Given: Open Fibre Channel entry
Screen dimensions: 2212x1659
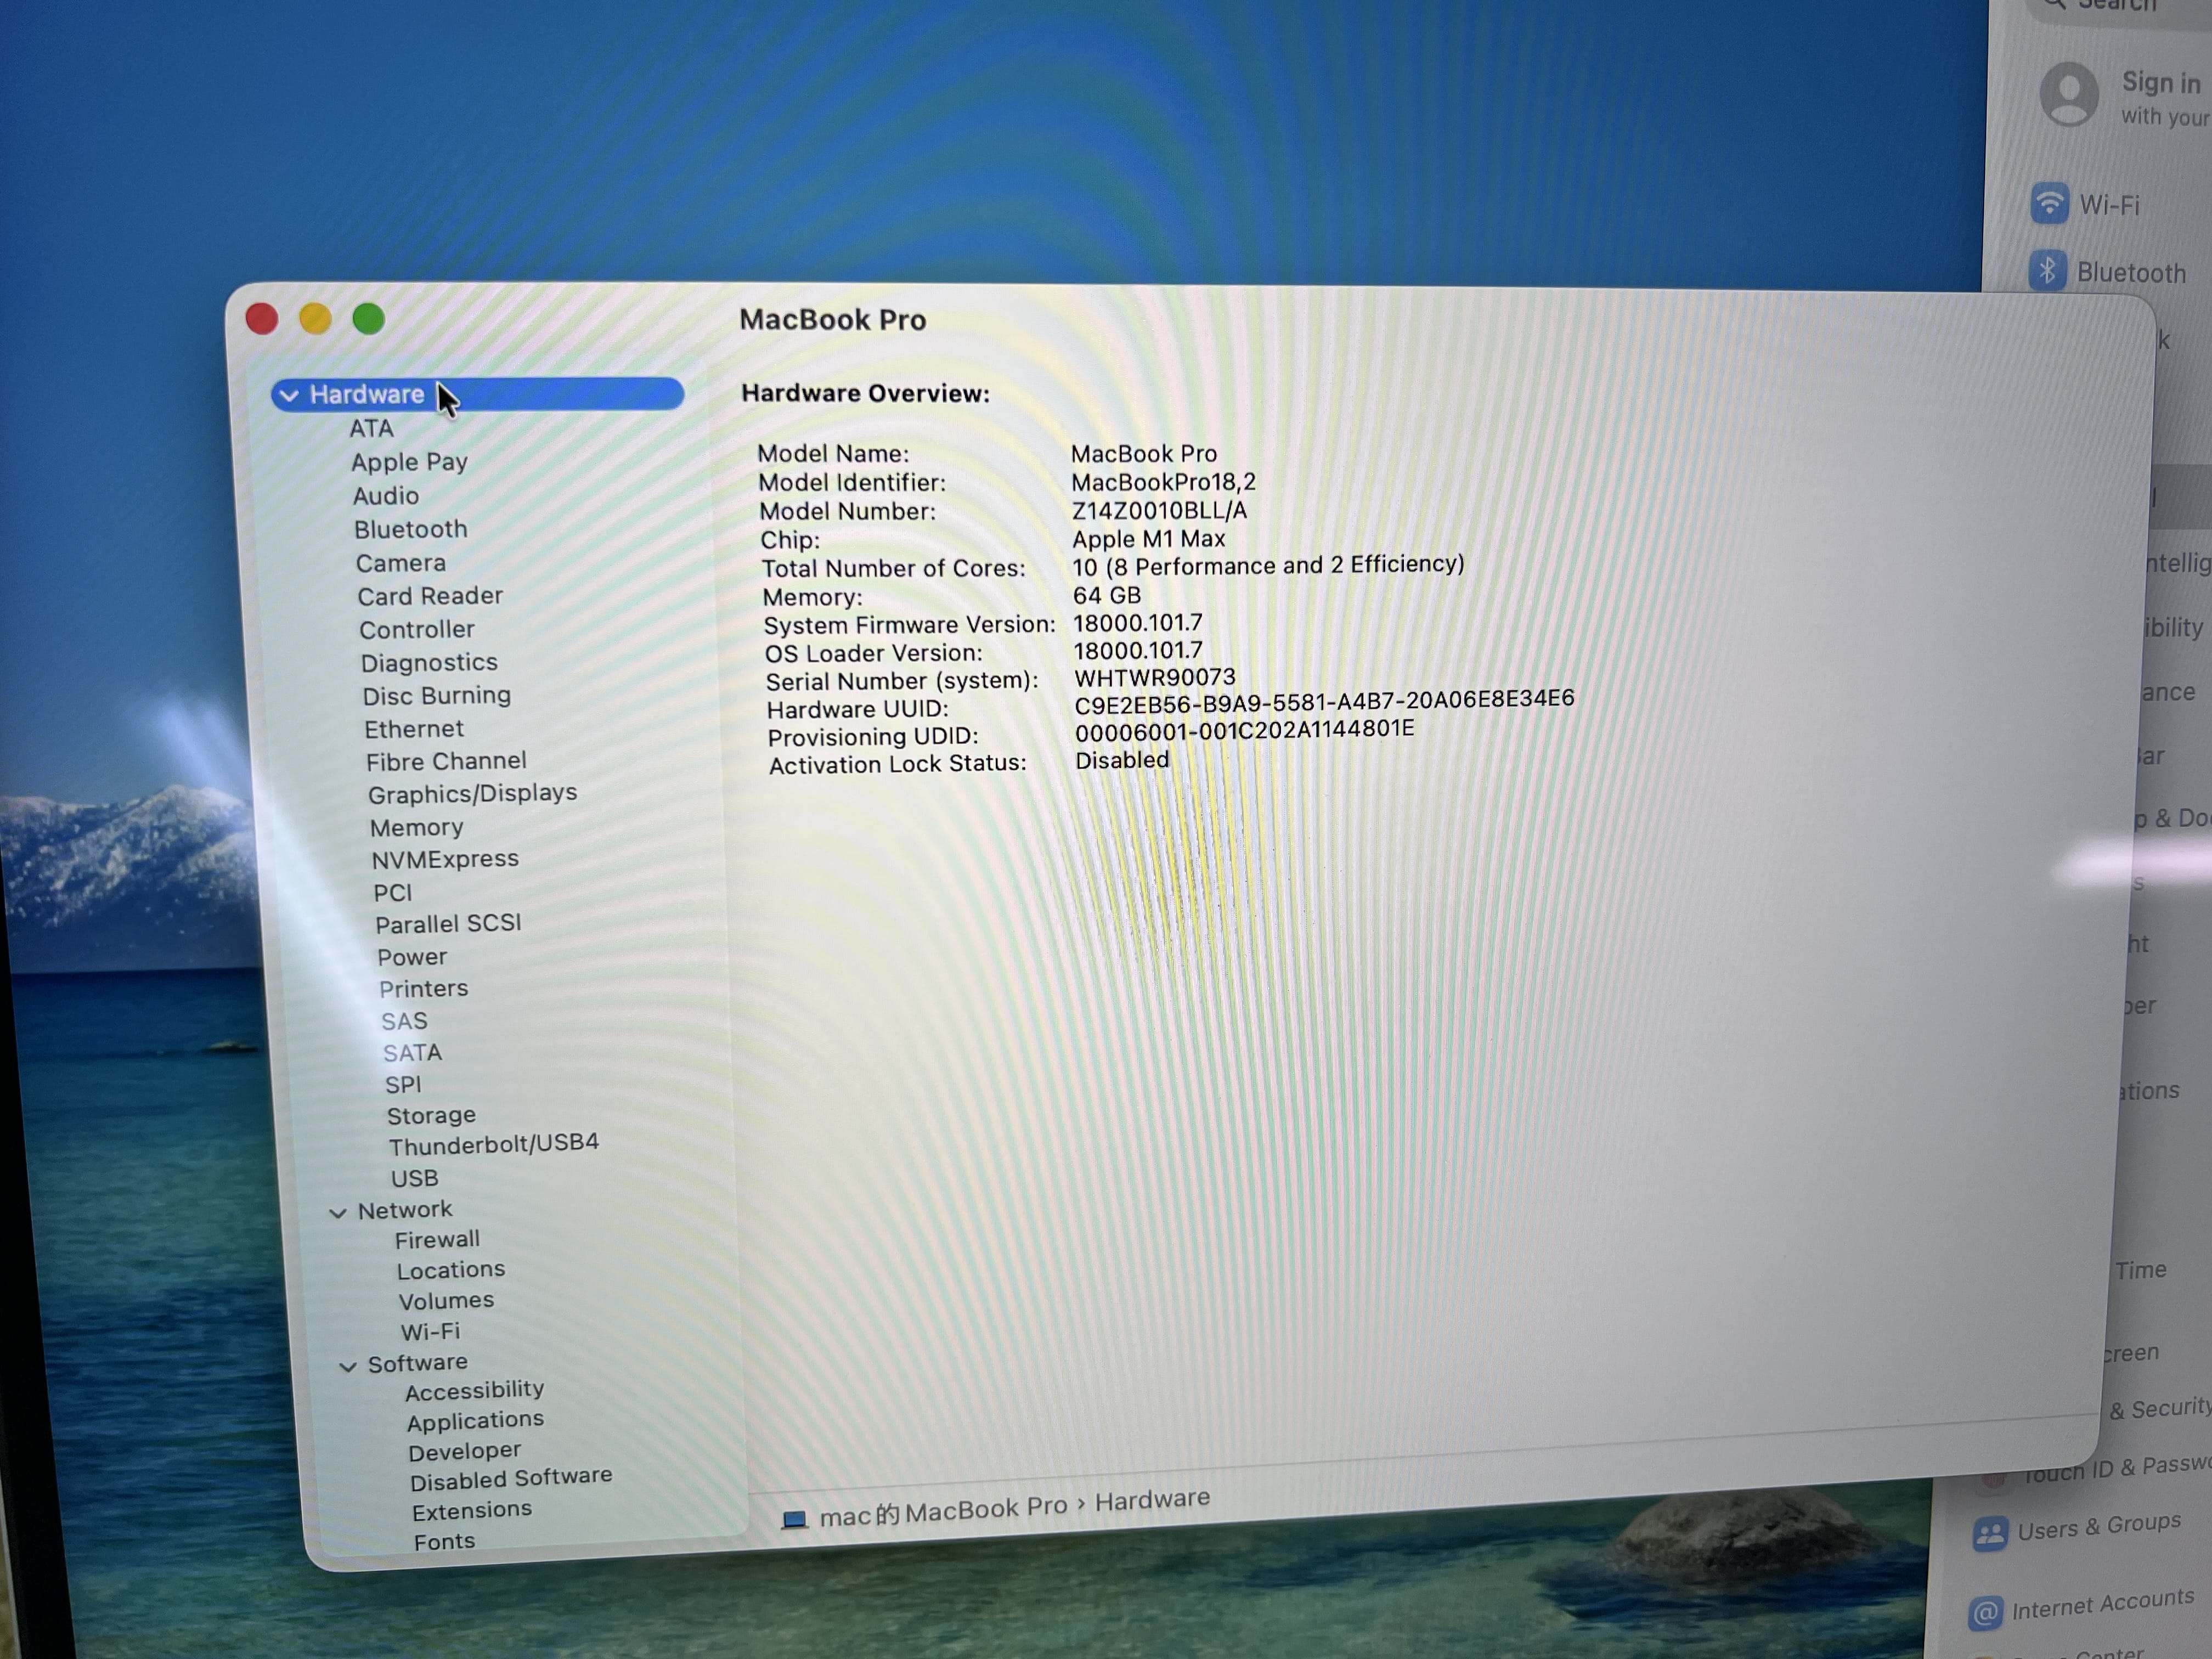Looking at the screenshot, I should click(x=446, y=762).
